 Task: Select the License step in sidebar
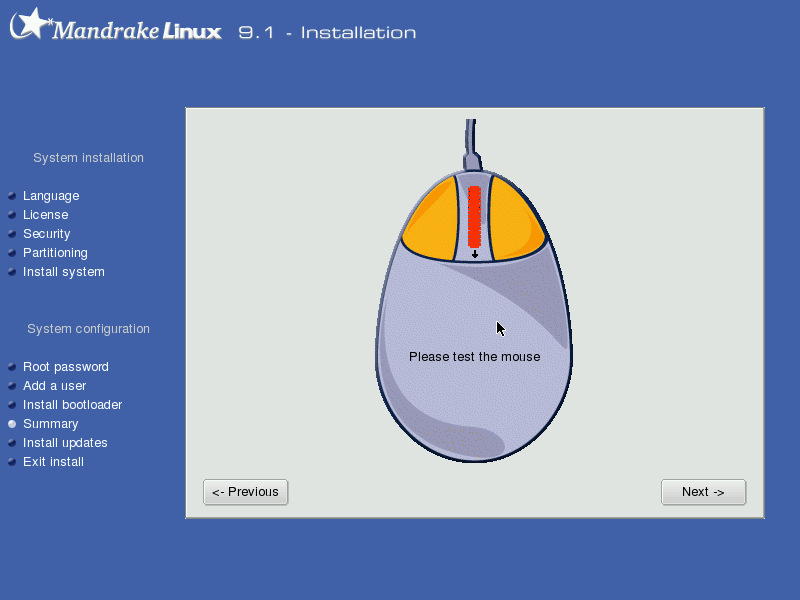click(45, 215)
